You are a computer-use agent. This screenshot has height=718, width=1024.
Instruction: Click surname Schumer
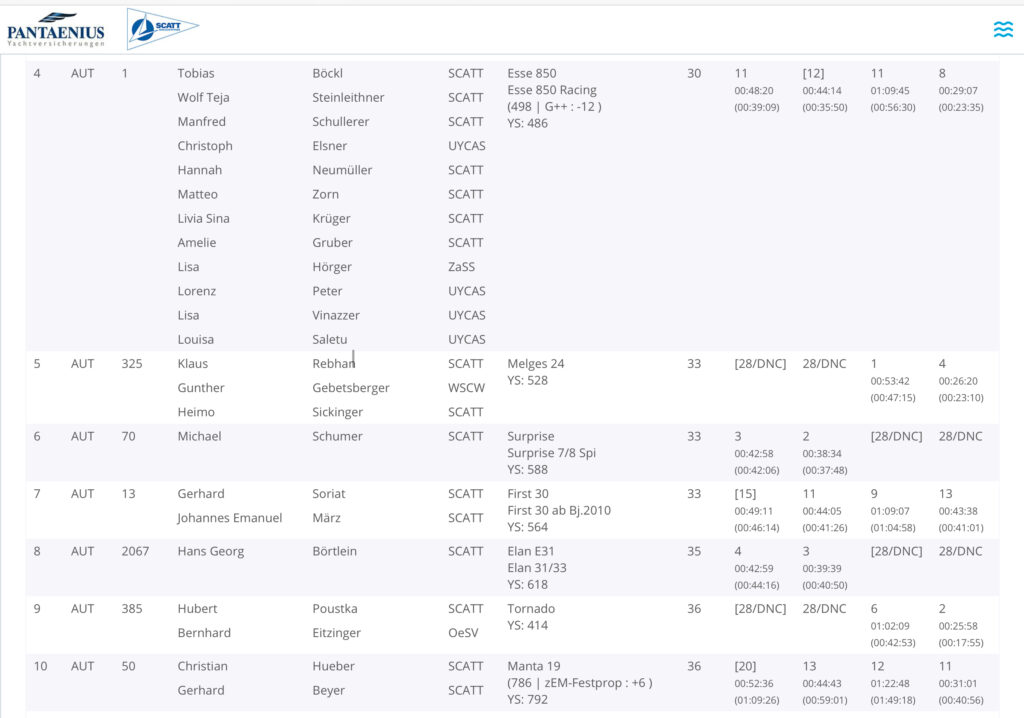[337, 436]
